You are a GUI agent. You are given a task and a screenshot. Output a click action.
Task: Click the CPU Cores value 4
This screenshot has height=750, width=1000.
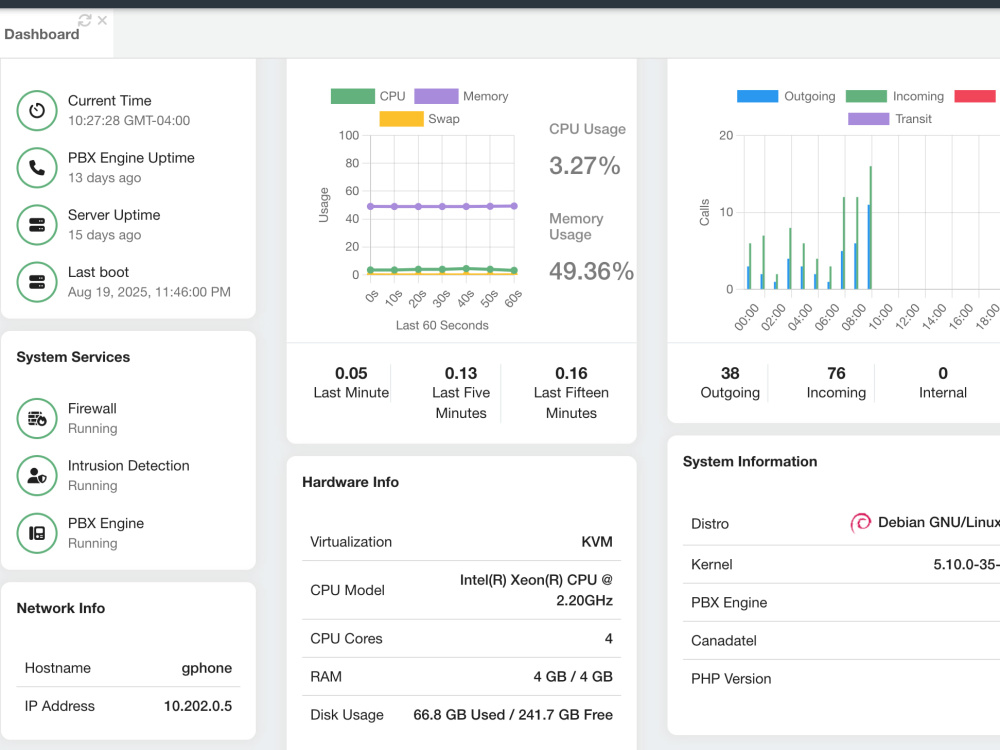(608, 638)
